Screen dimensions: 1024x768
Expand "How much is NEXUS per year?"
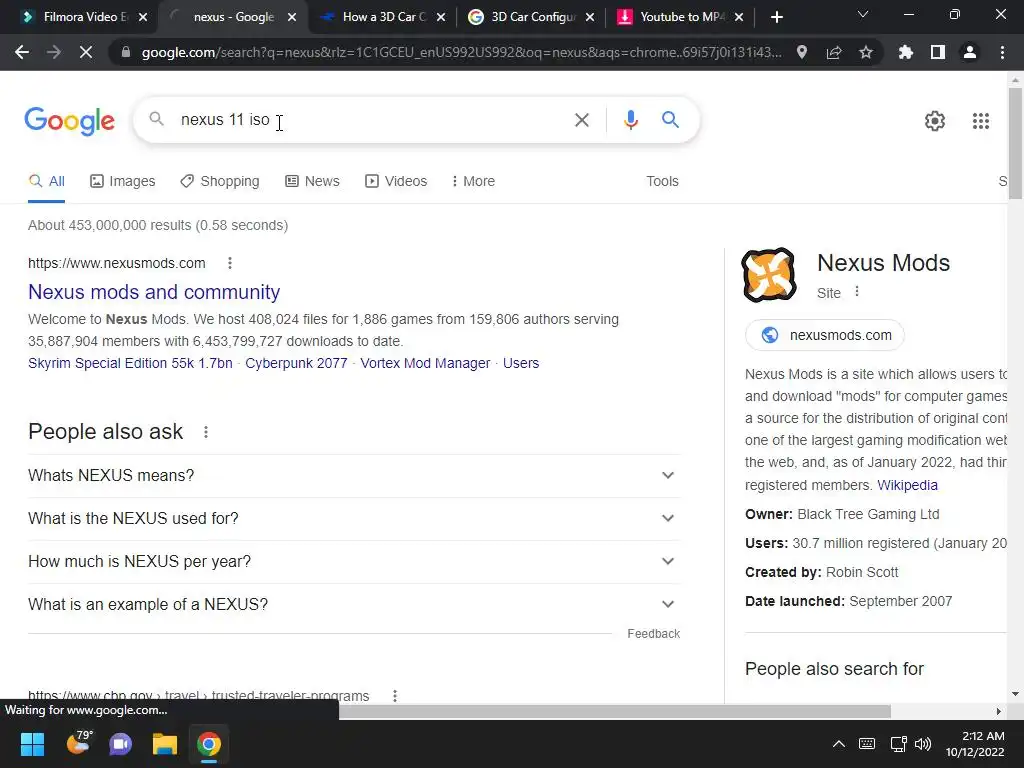tap(354, 562)
